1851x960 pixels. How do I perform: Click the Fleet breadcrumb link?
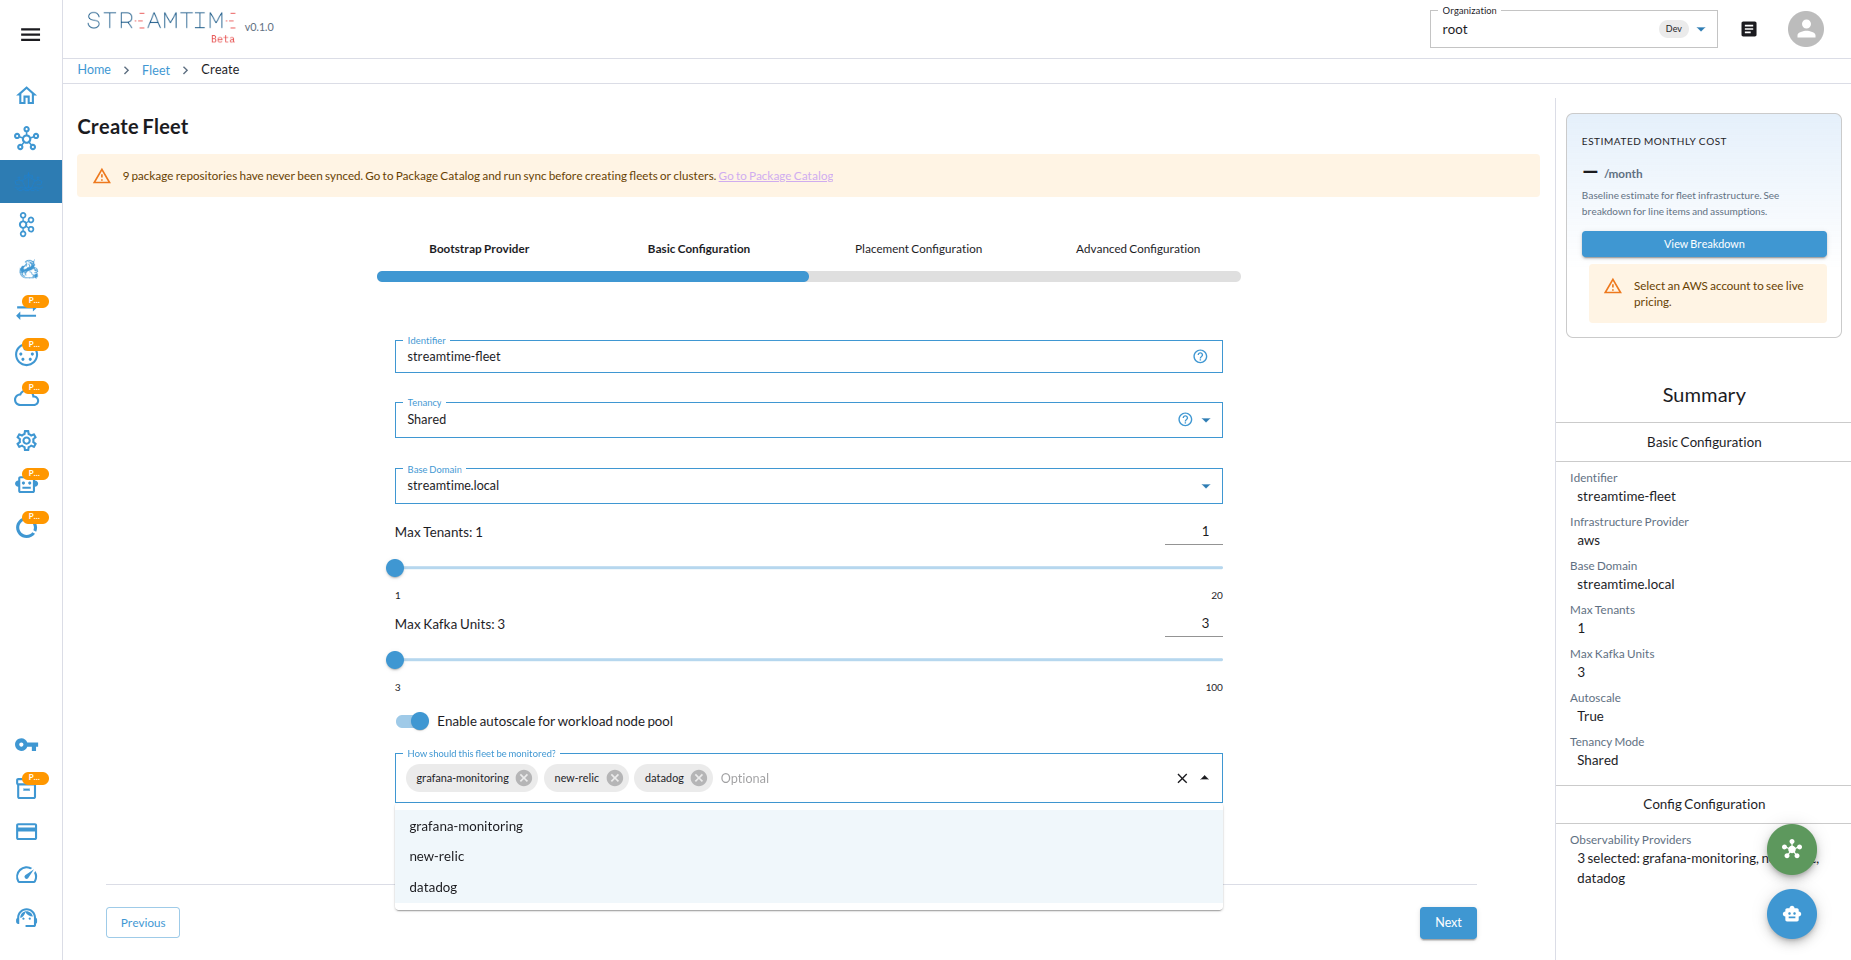coord(156,70)
